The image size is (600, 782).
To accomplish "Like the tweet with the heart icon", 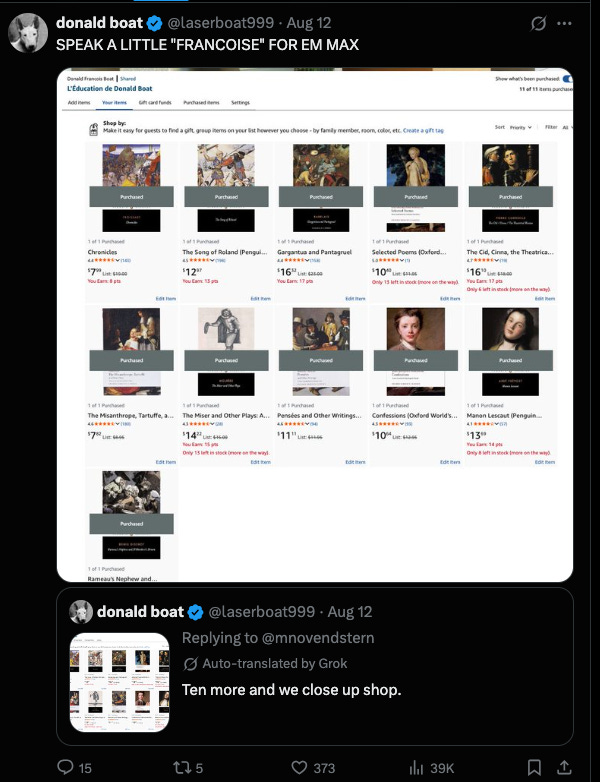I will coord(299,767).
